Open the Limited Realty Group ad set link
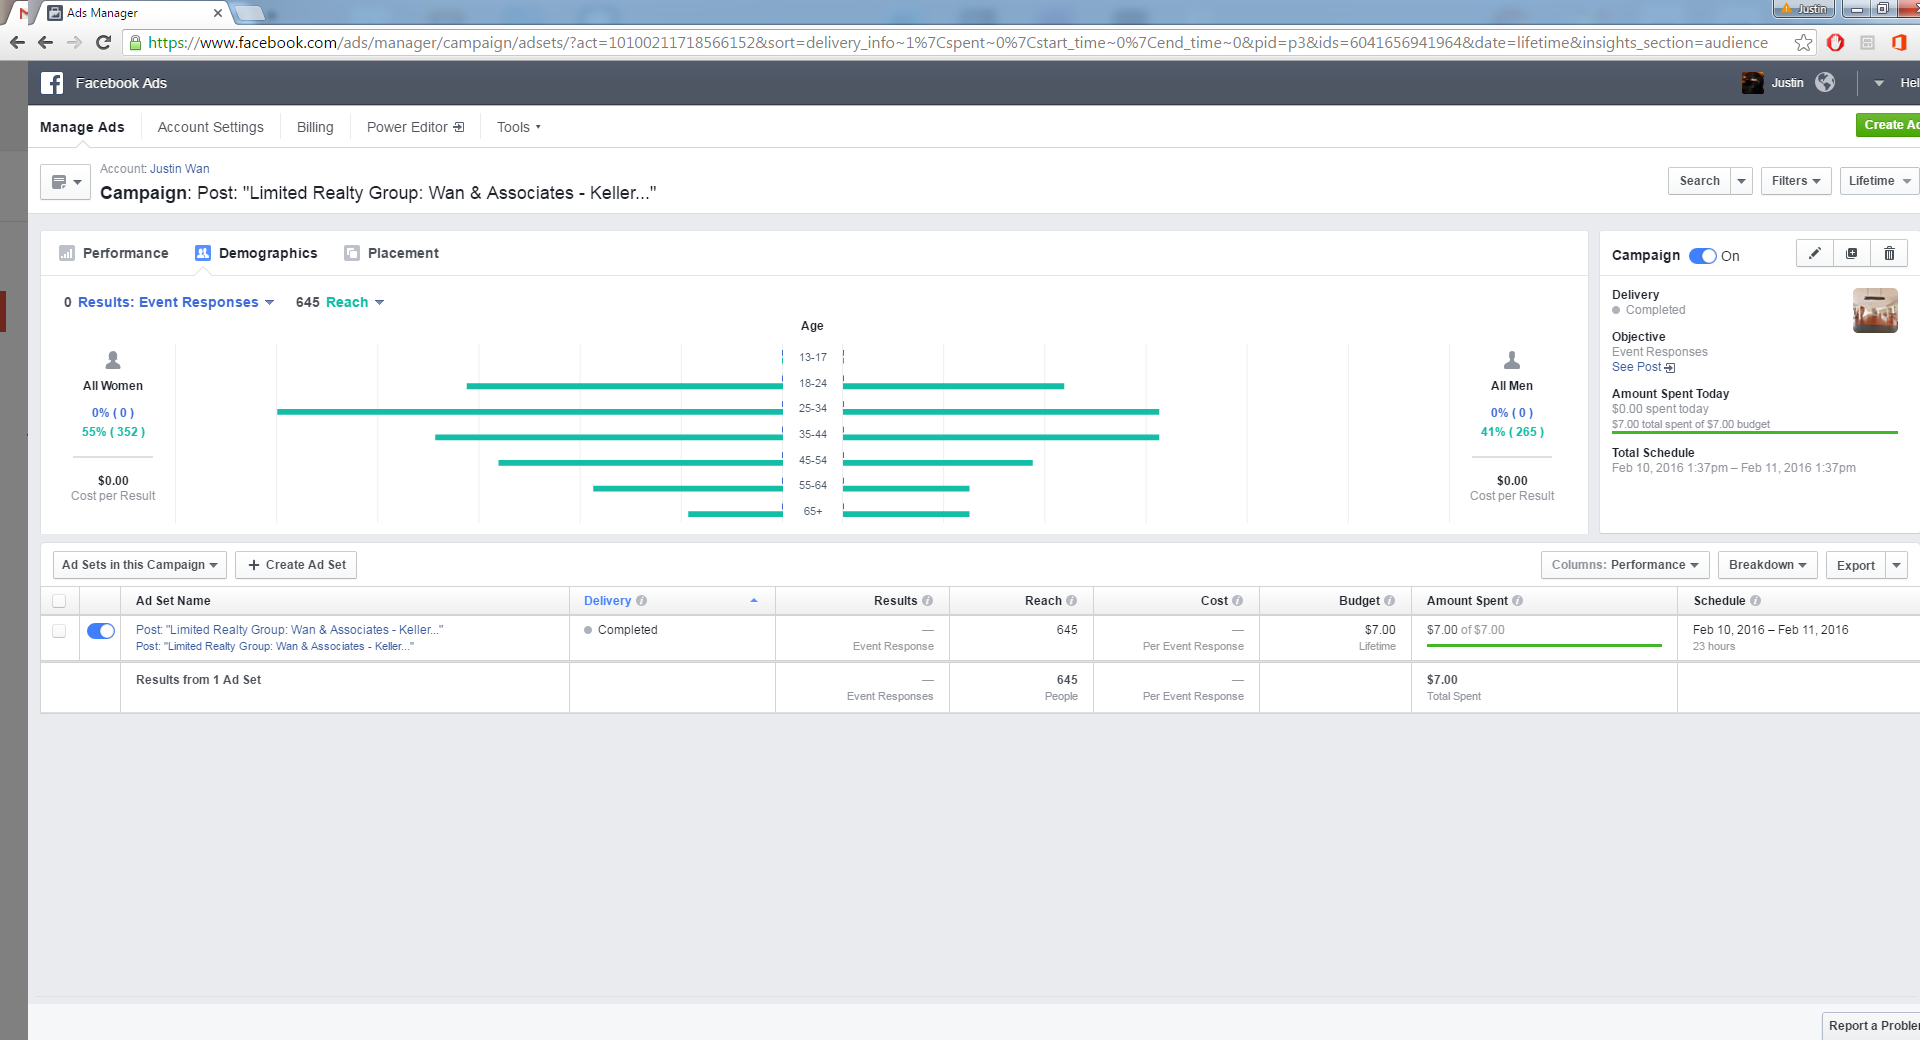 point(289,630)
